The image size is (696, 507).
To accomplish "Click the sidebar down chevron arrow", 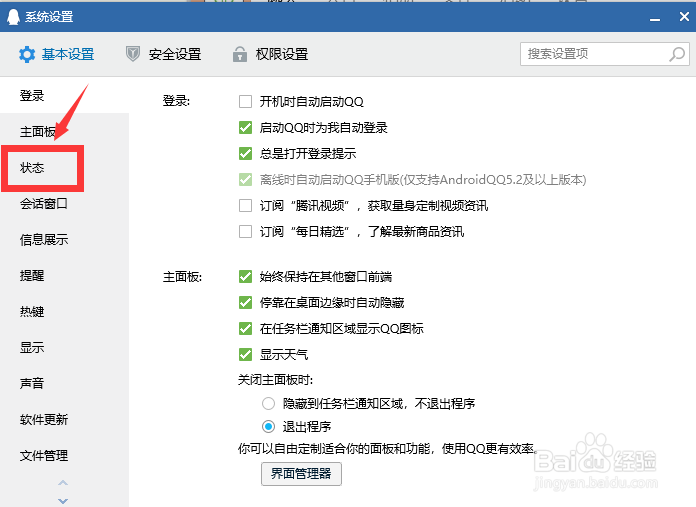I will pos(63,501).
